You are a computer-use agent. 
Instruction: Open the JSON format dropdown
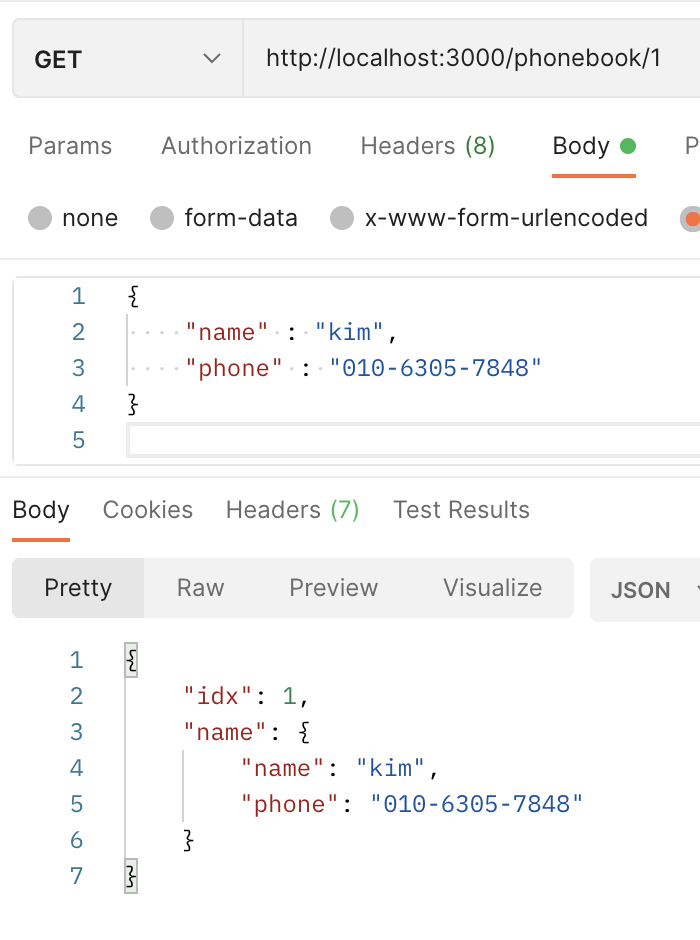[645, 590]
